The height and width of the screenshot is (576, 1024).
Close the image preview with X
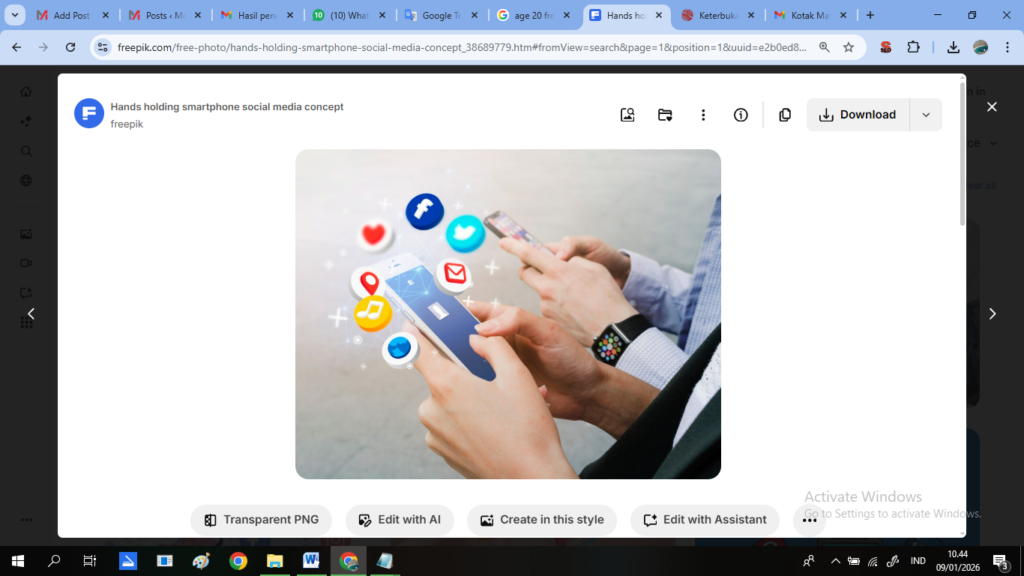(x=991, y=107)
